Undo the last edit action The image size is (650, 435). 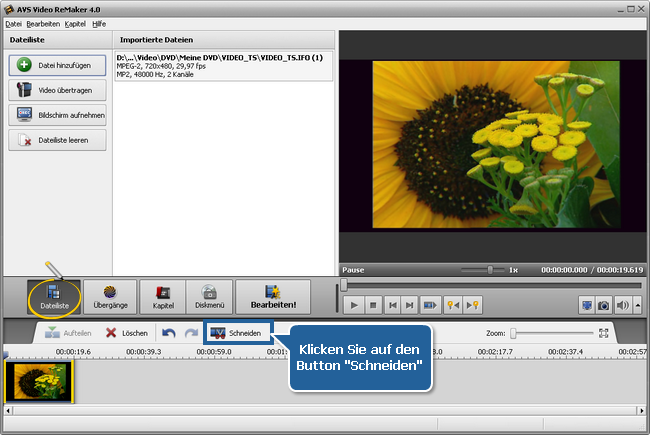(167, 333)
